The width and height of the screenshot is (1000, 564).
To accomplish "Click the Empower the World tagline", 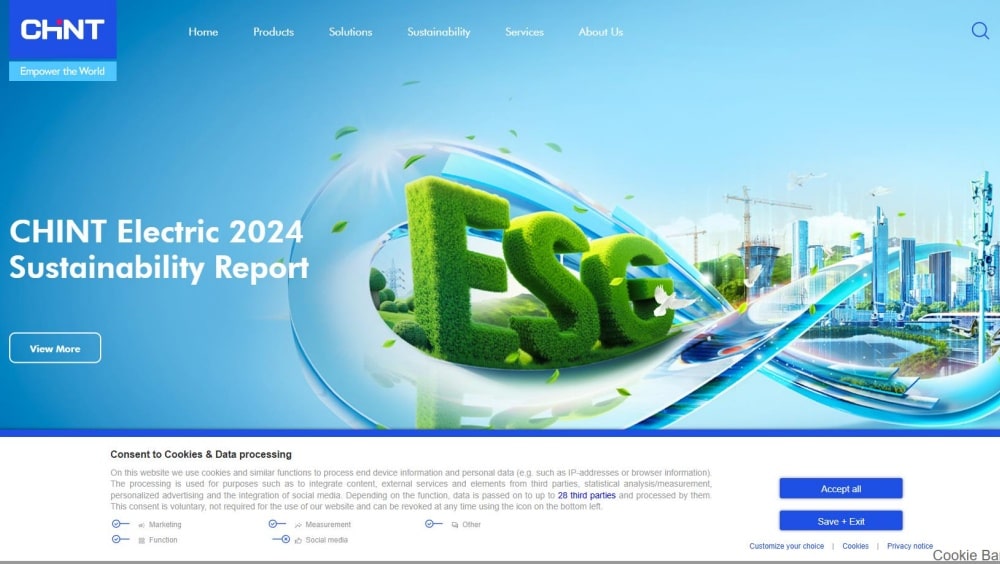I will [62, 71].
